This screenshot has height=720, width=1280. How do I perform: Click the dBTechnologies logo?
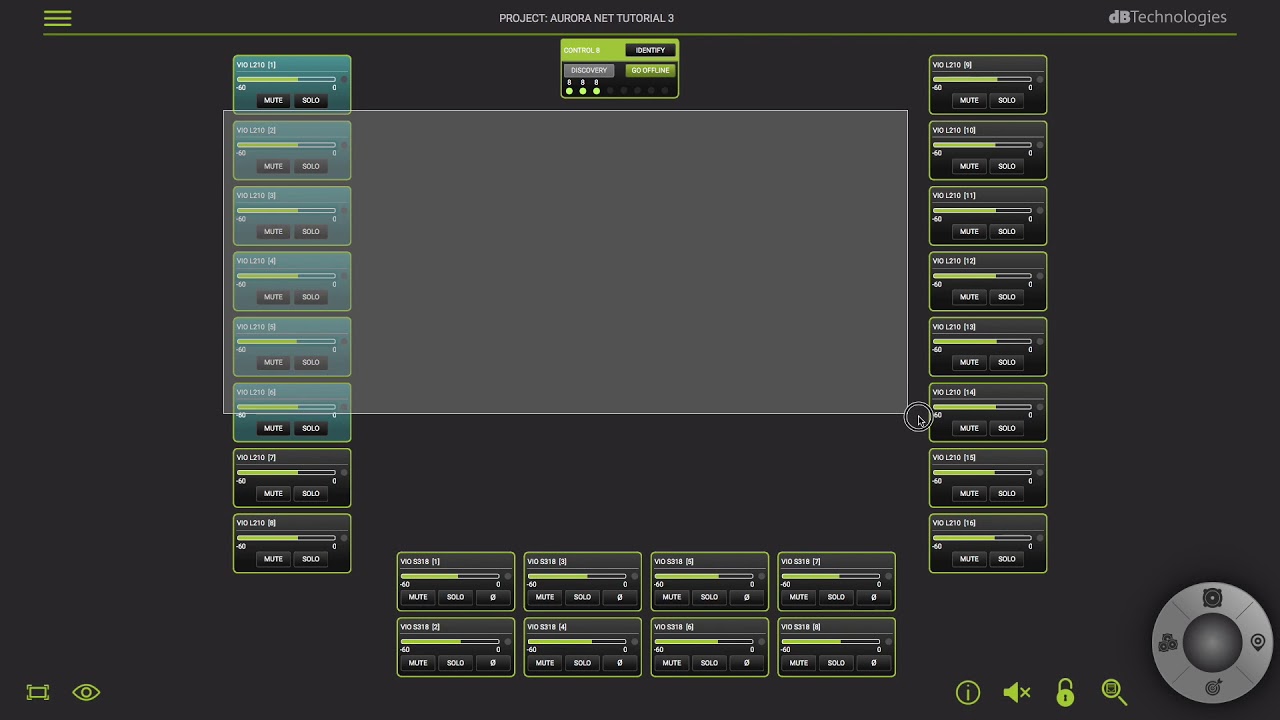coord(1167,17)
